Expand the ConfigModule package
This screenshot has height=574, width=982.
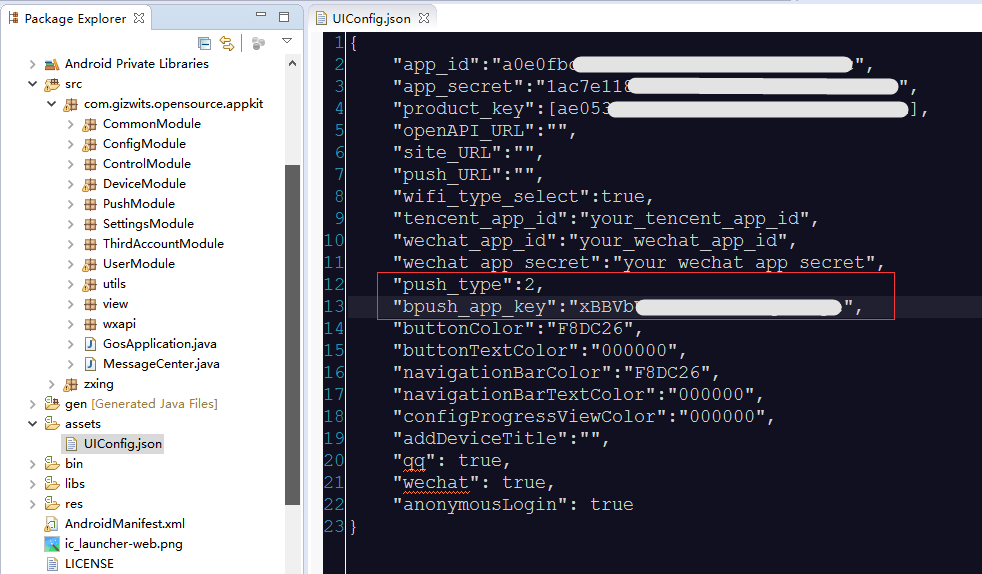click(71, 144)
